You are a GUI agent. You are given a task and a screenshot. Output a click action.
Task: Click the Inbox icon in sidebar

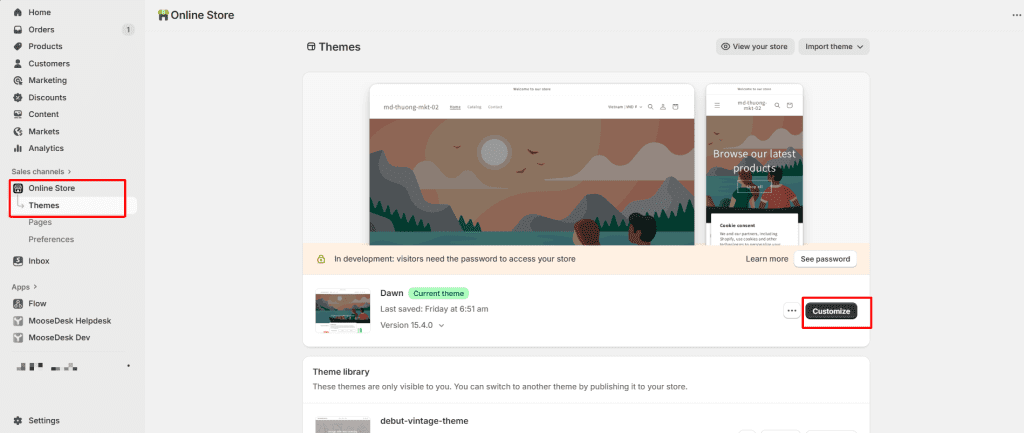tap(18, 261)
